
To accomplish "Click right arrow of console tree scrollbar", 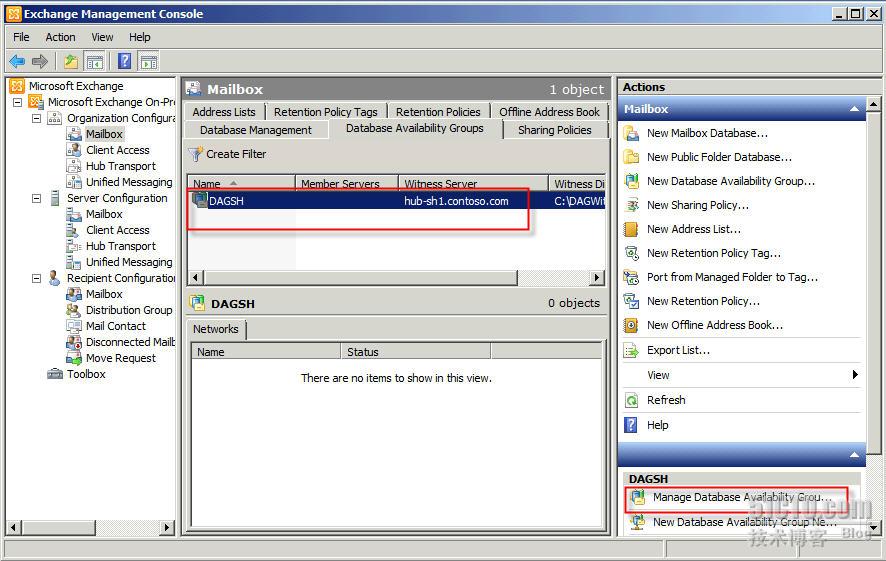I will (166, 528).
